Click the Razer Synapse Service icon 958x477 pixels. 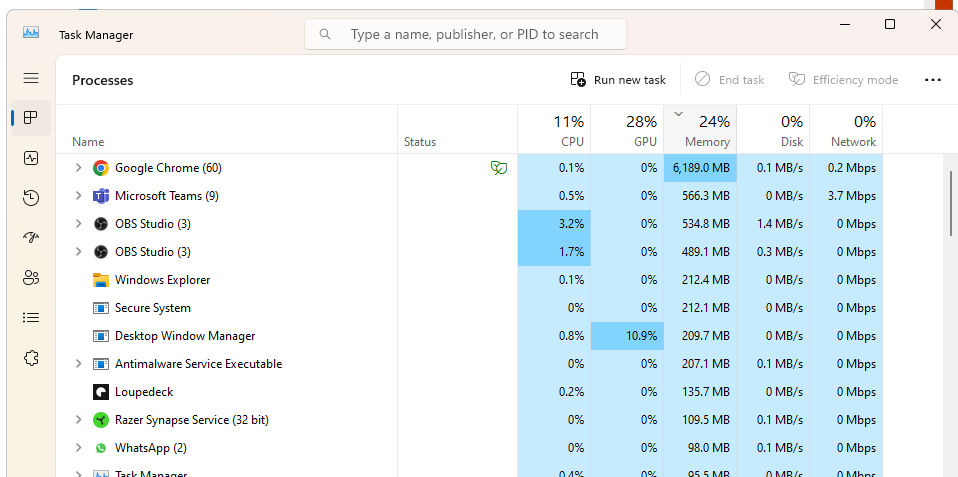(x=101, y=420)
